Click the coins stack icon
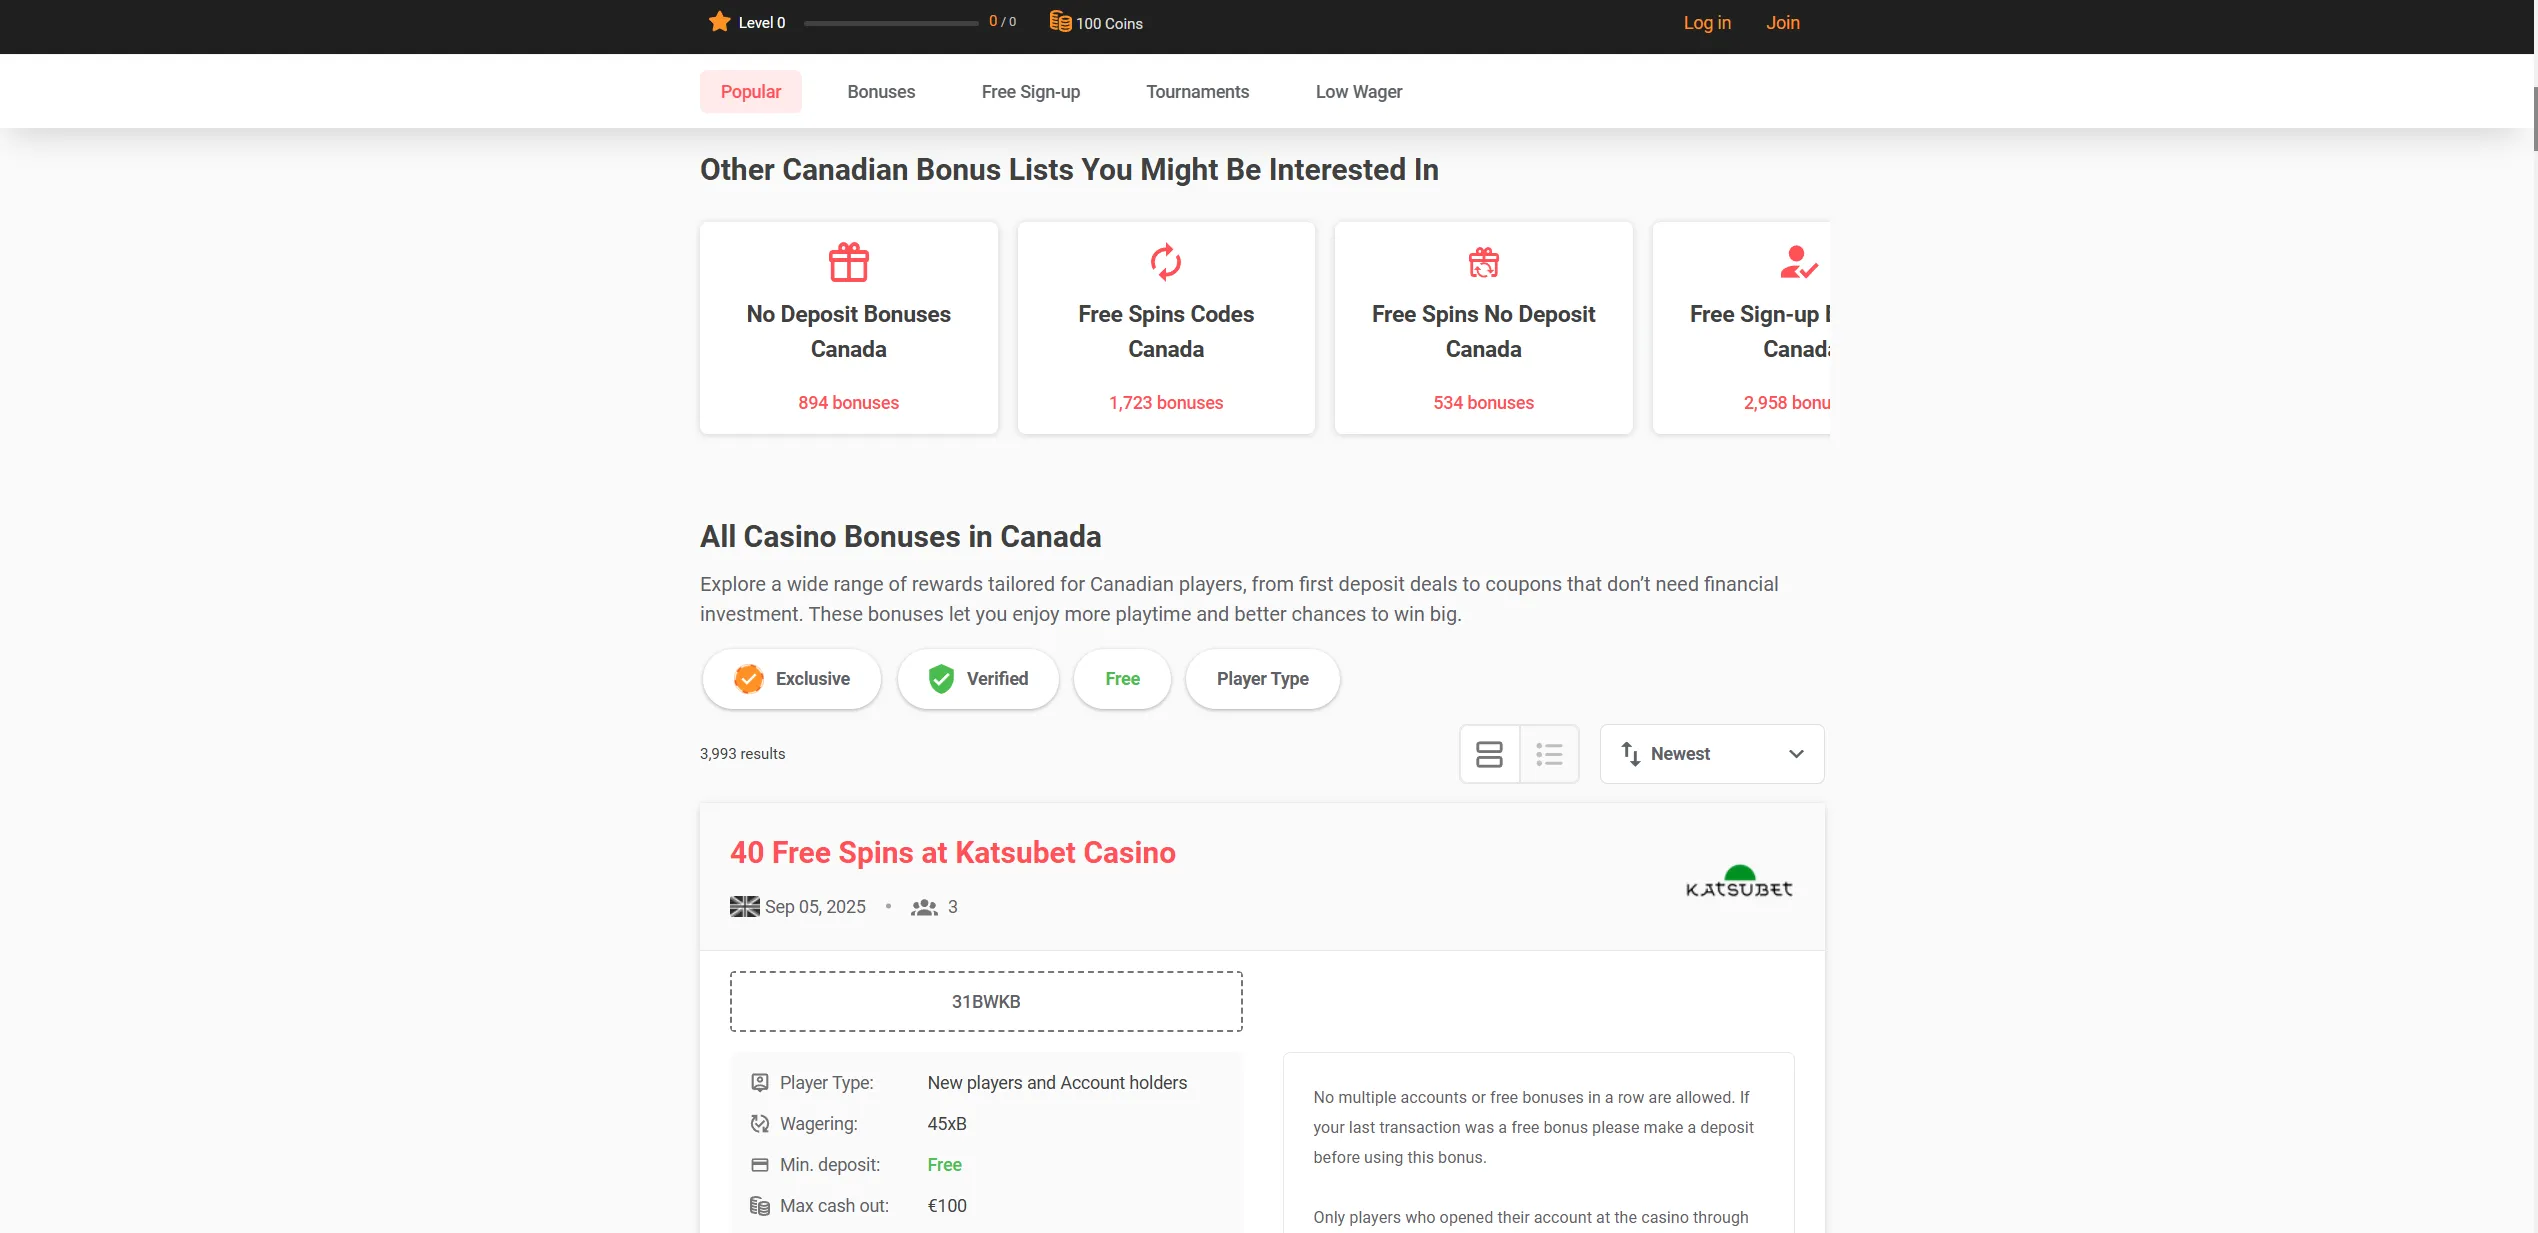The image size is (2538, 1233). pos(1060,22)
